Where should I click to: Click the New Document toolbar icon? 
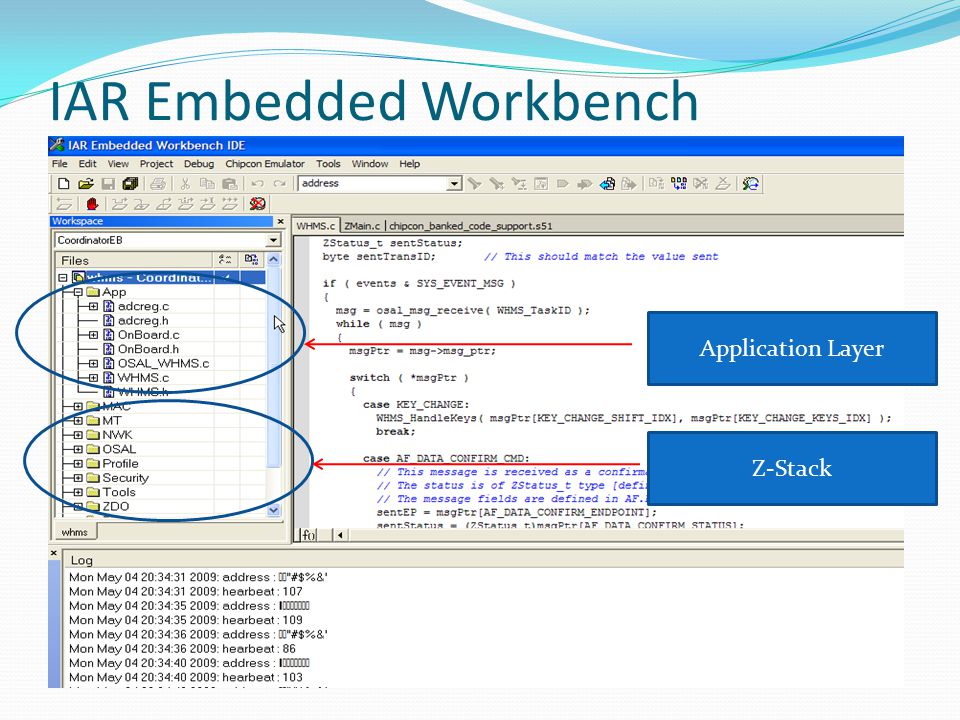point(64,184)
